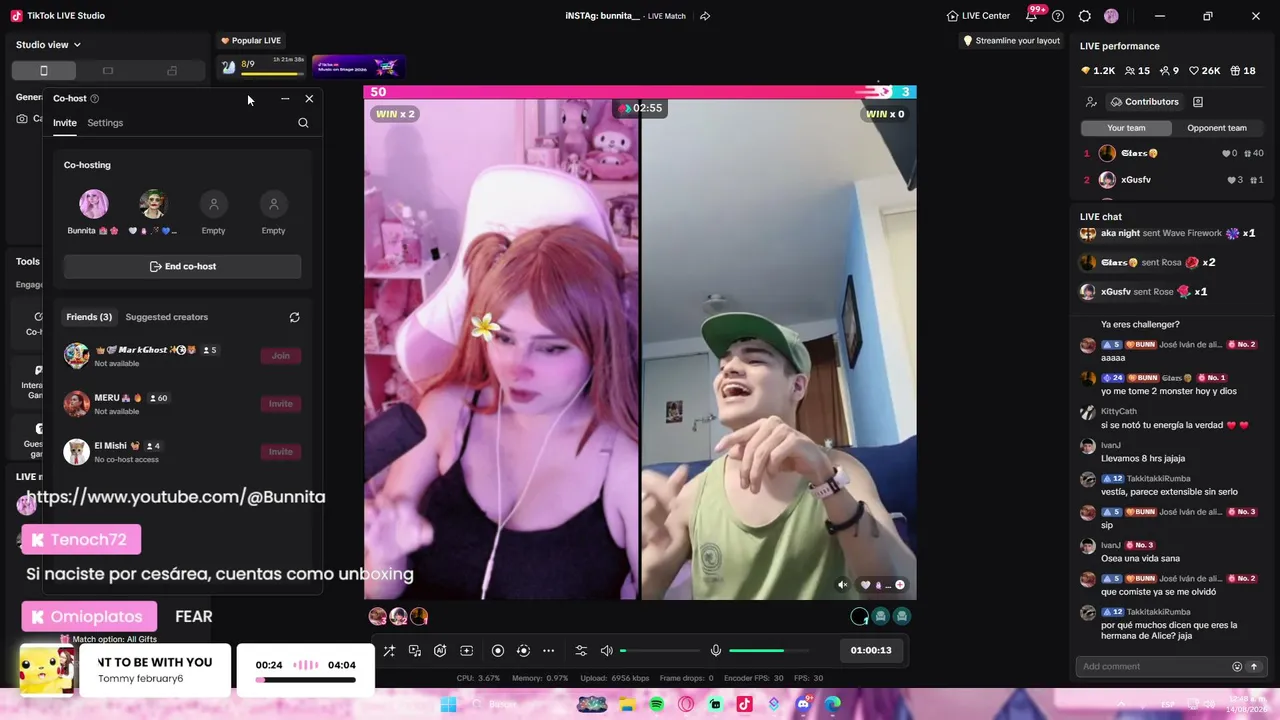Select the Contributors tab
The height and width of the screenshot is (720, 1280).
(1144, 102)
